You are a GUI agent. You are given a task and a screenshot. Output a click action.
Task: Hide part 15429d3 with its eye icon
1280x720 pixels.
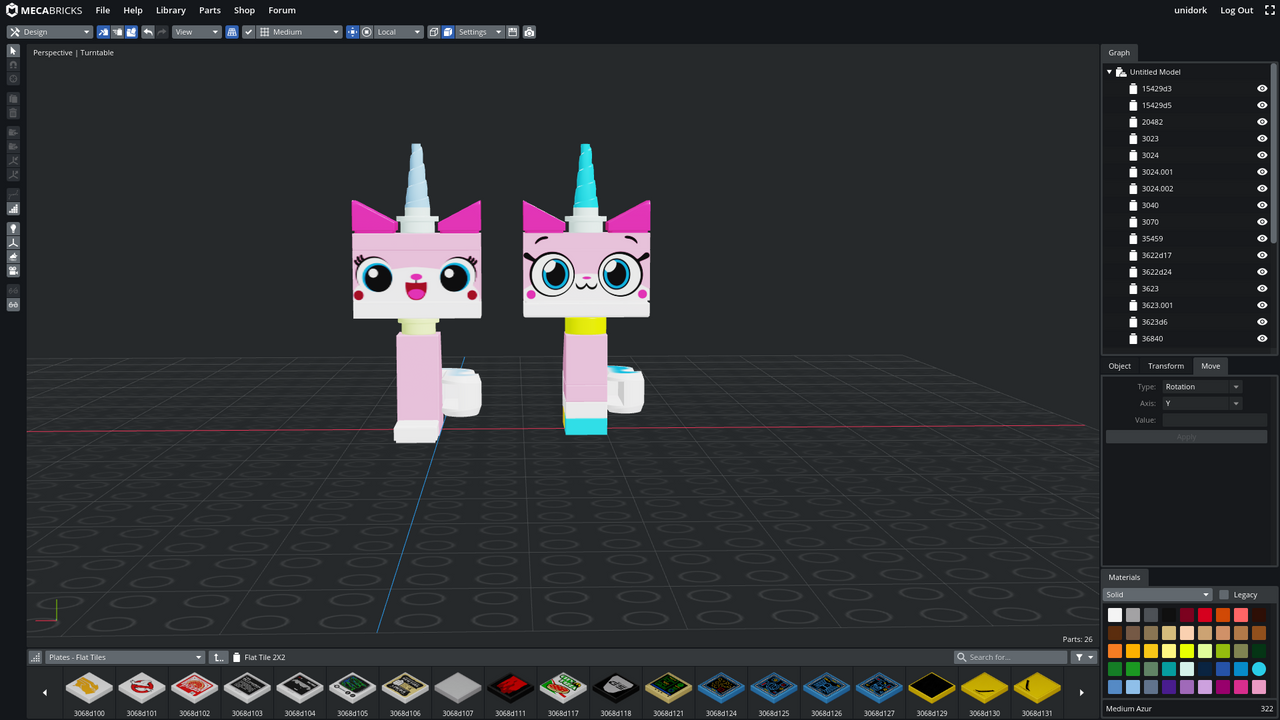click(1262, 89)
